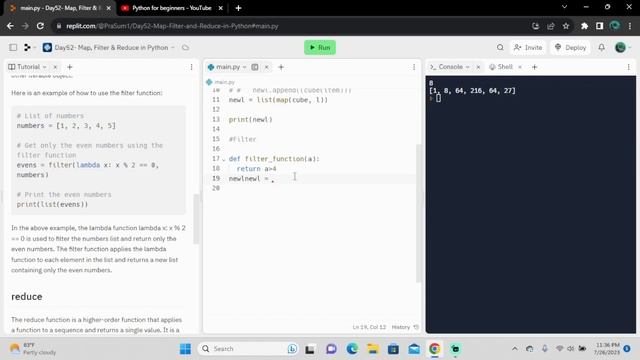Open Replit notifications bell
640x360 pixels.
coord(601,47)
